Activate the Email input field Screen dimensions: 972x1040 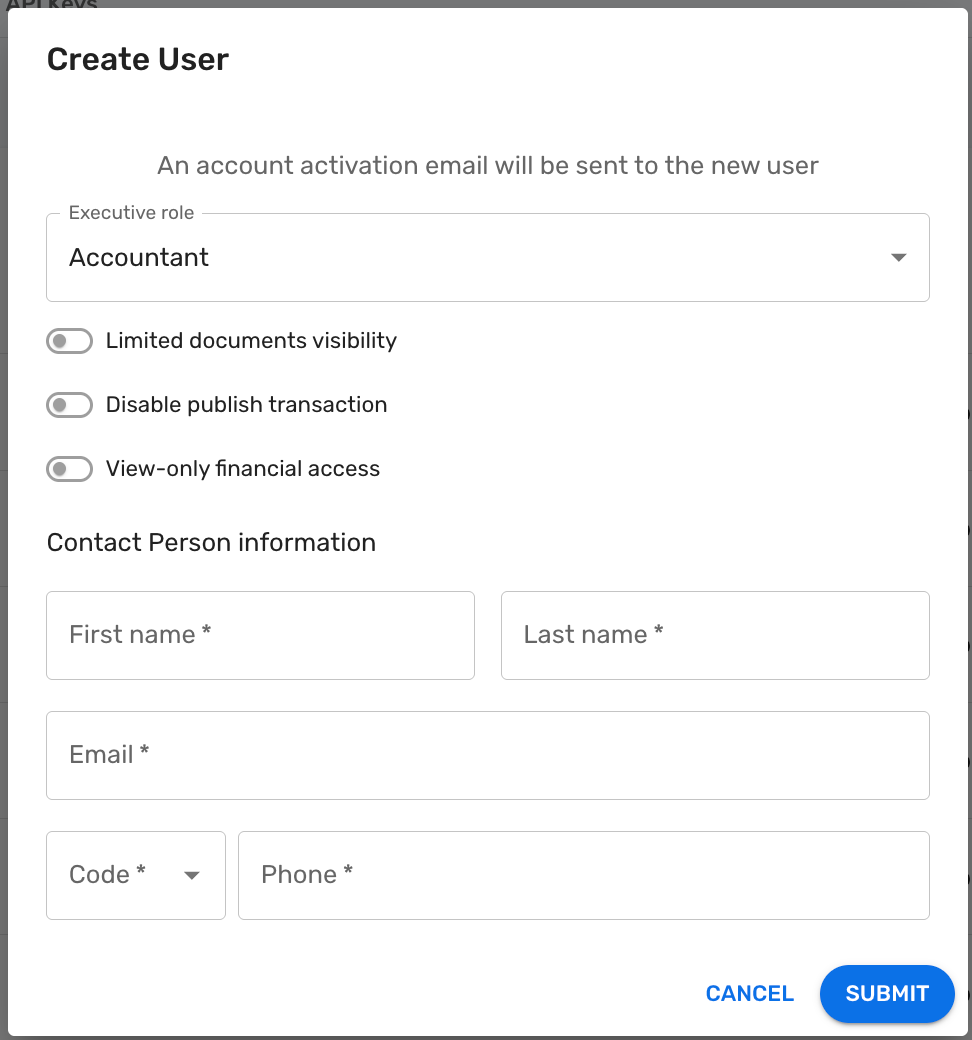[488, 755]
